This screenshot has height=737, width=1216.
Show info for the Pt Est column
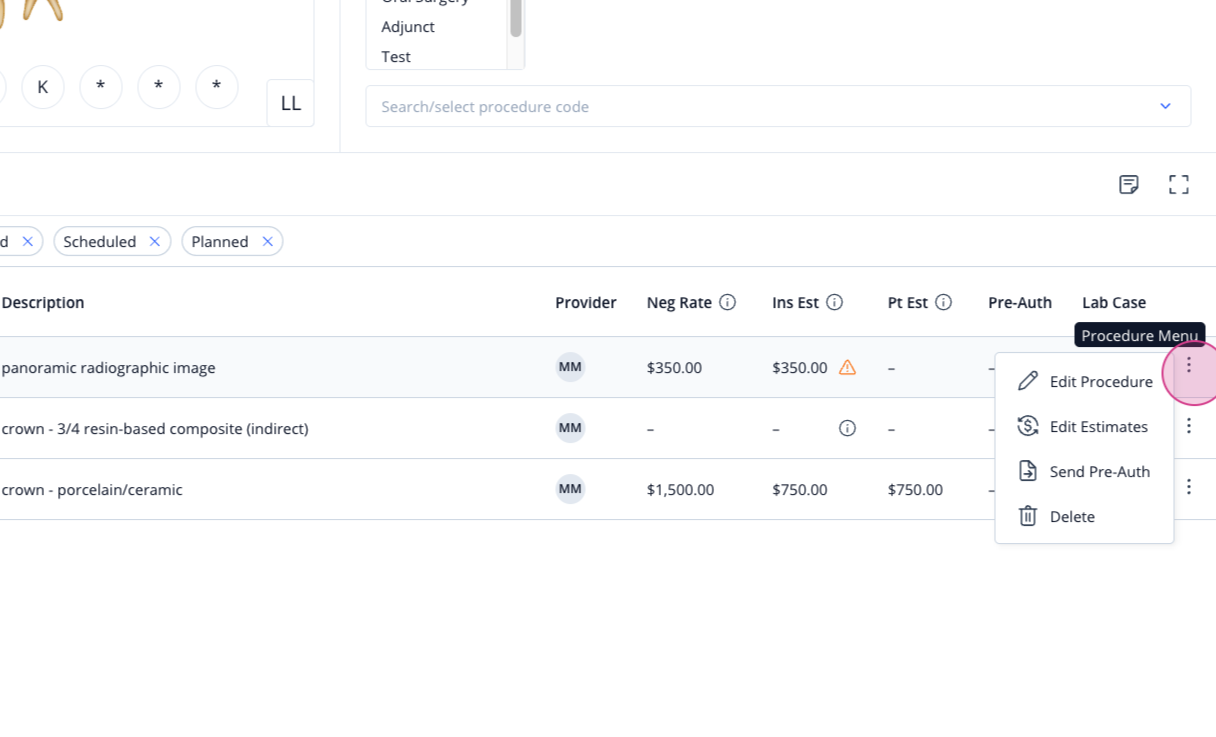pos(943,302)
